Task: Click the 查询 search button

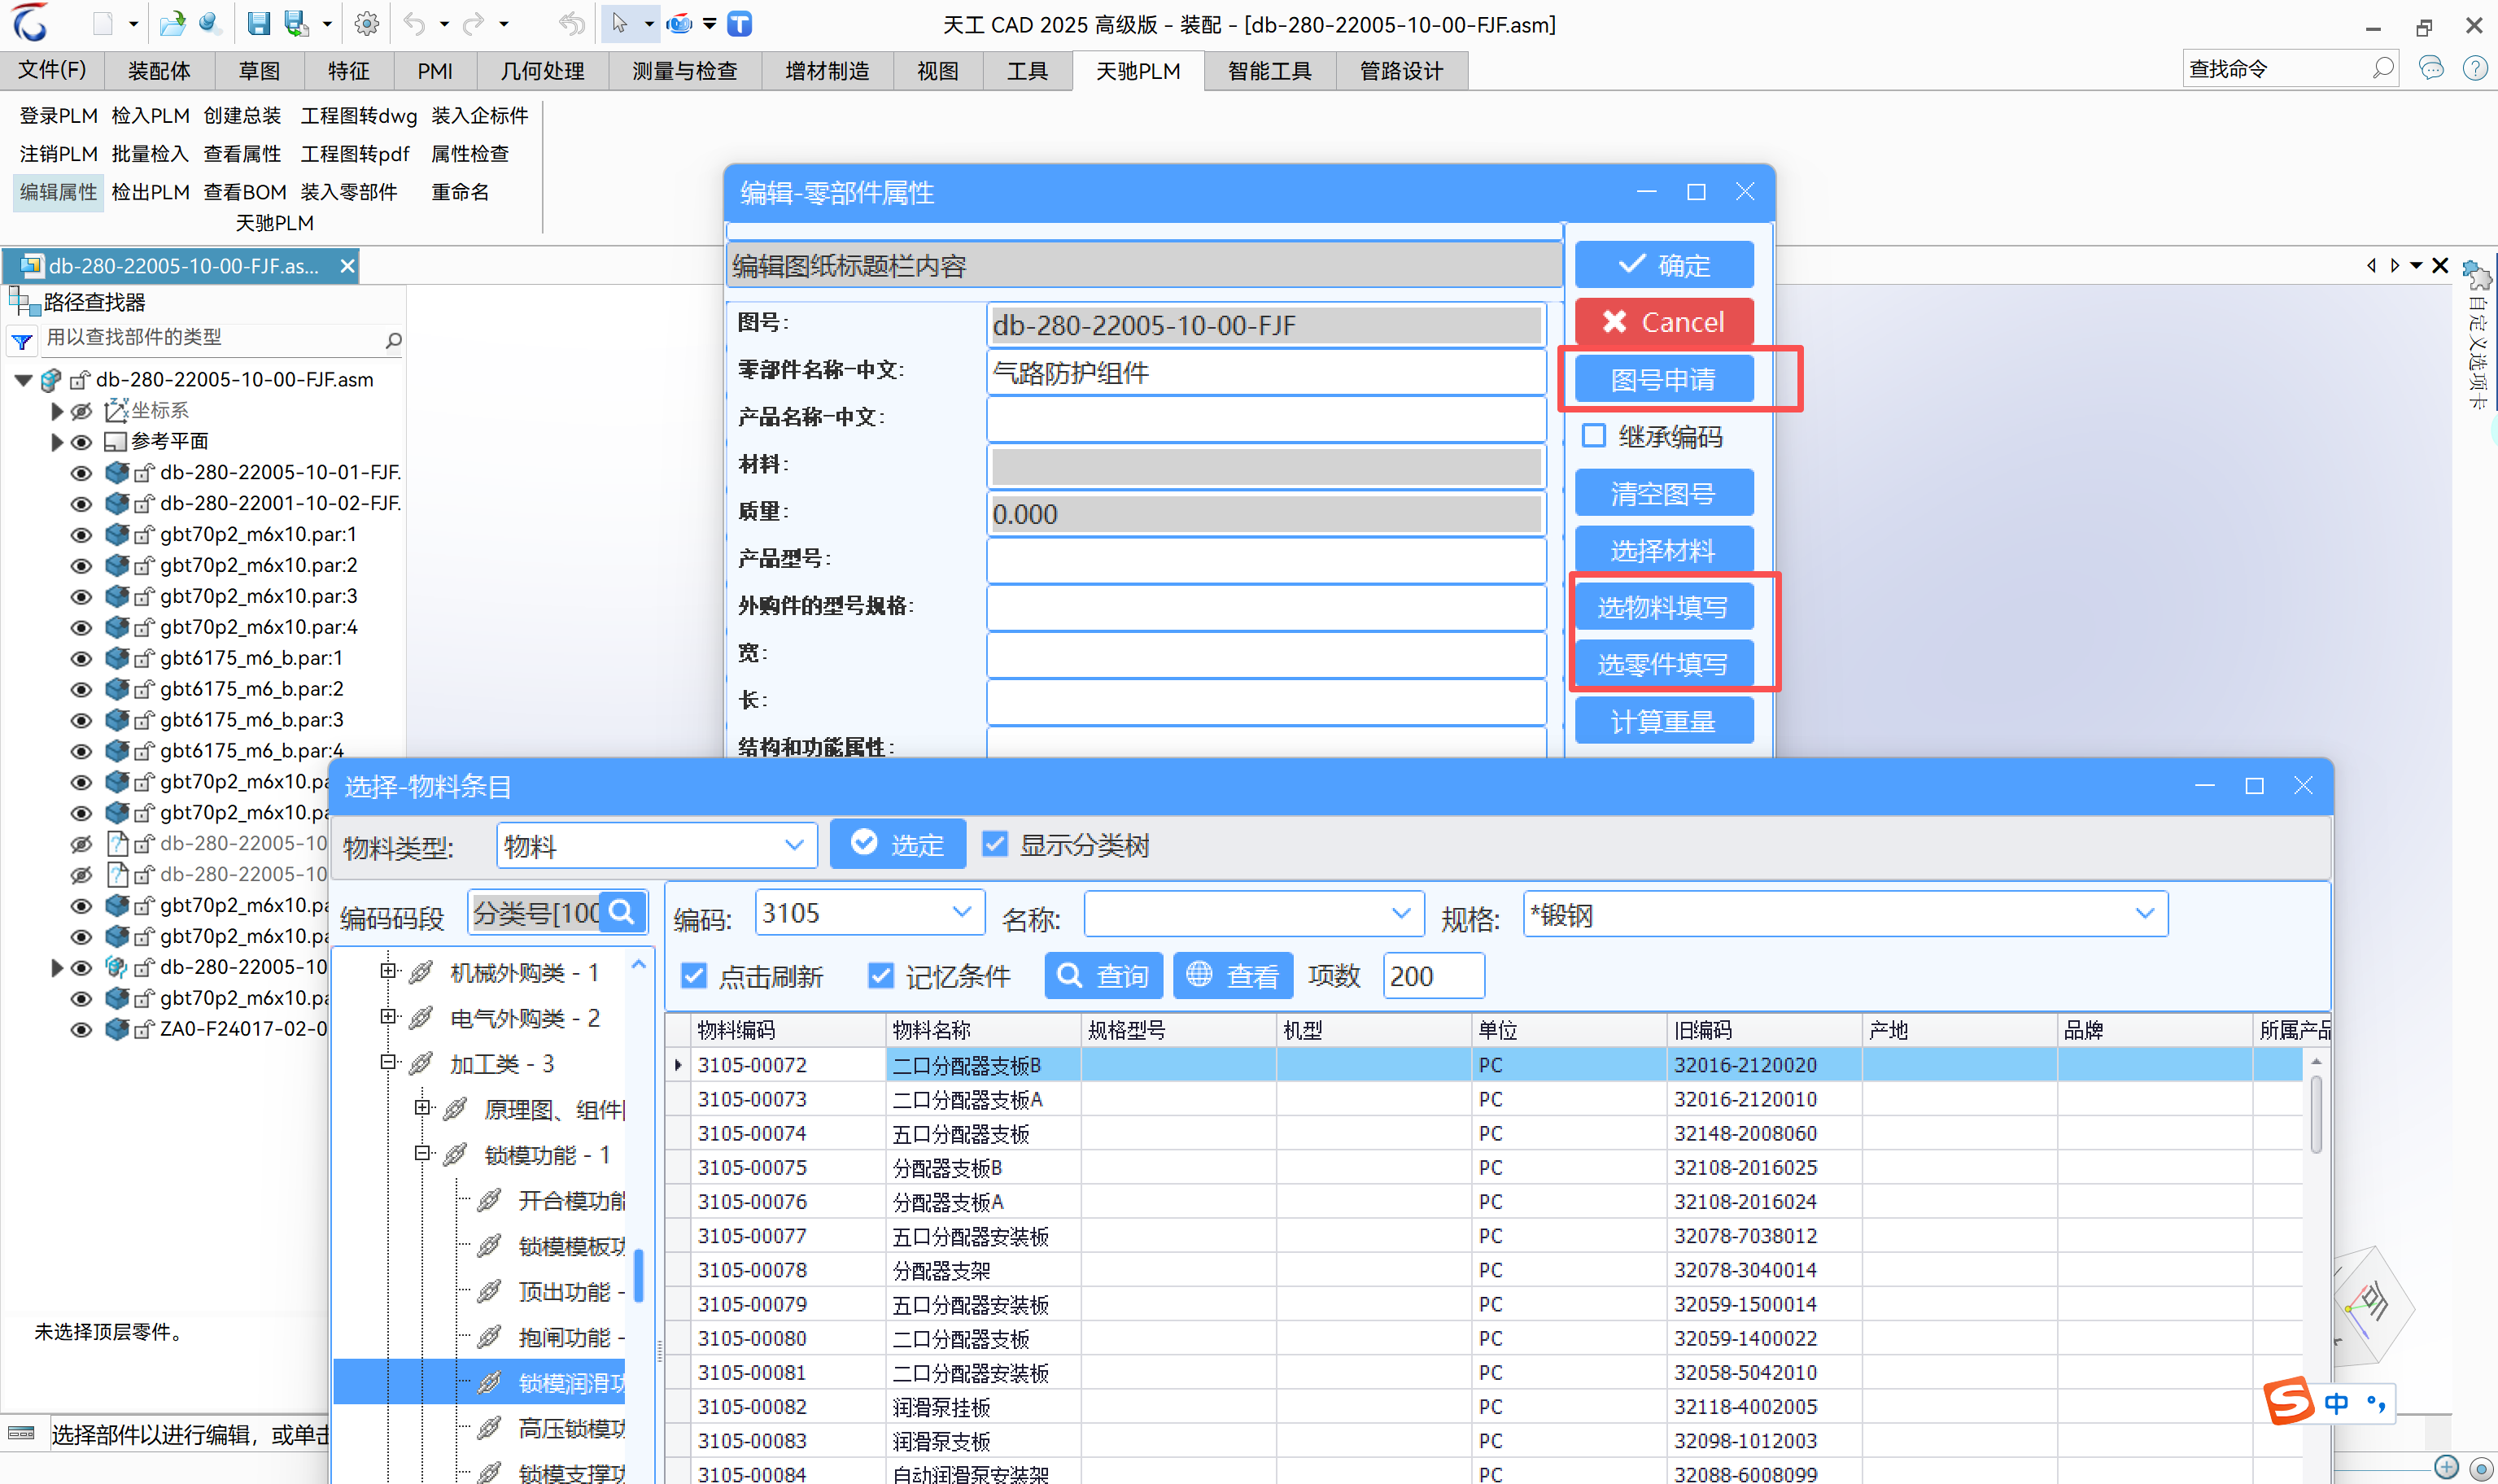Action: pyautogui.click(x=1104, y=976)
